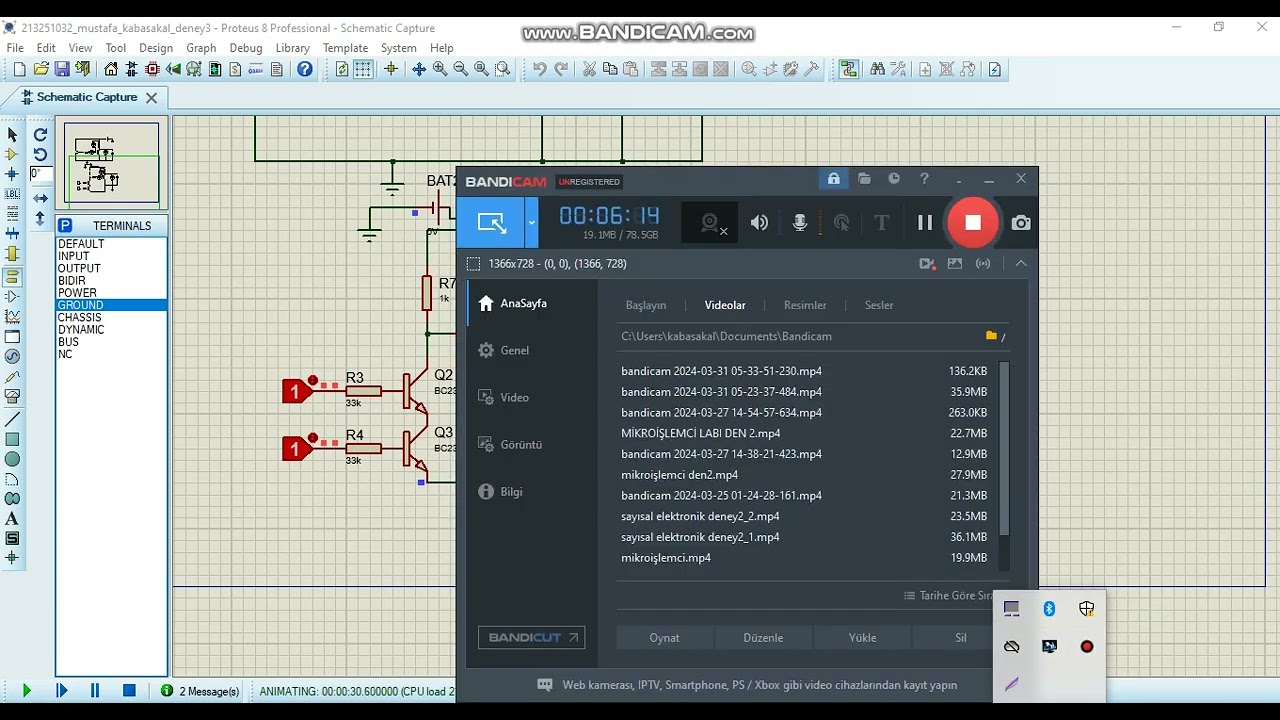
Task: Switch to the Resimler tab
Action: coord(804,305)
